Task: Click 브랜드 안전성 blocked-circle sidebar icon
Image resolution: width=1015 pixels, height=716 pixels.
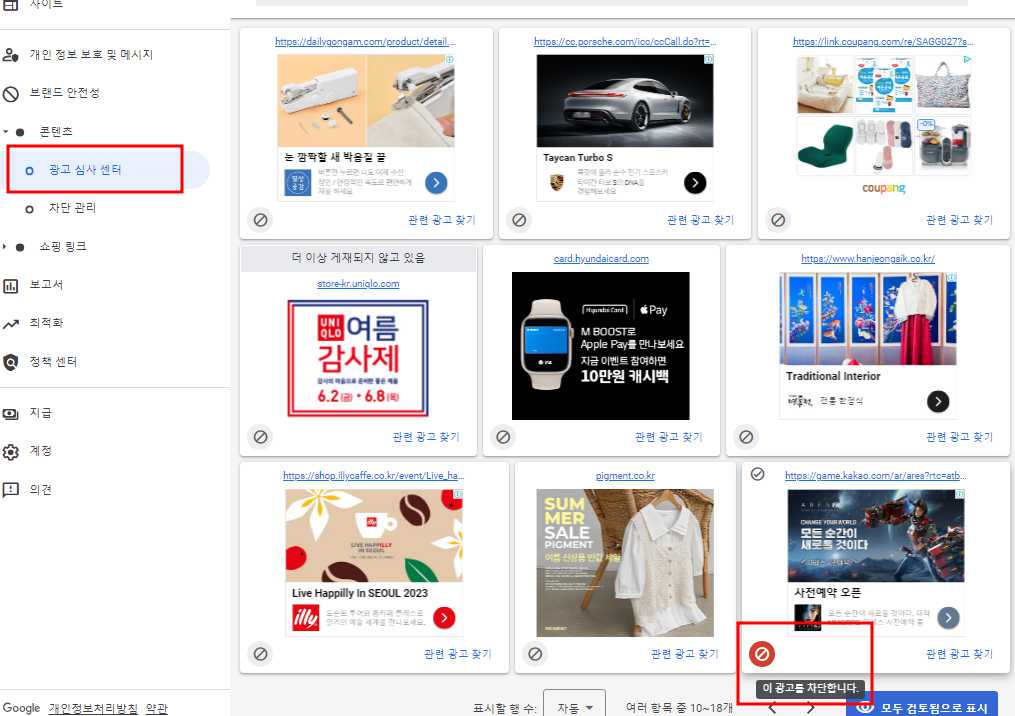Action: click(x=10, y=94)
